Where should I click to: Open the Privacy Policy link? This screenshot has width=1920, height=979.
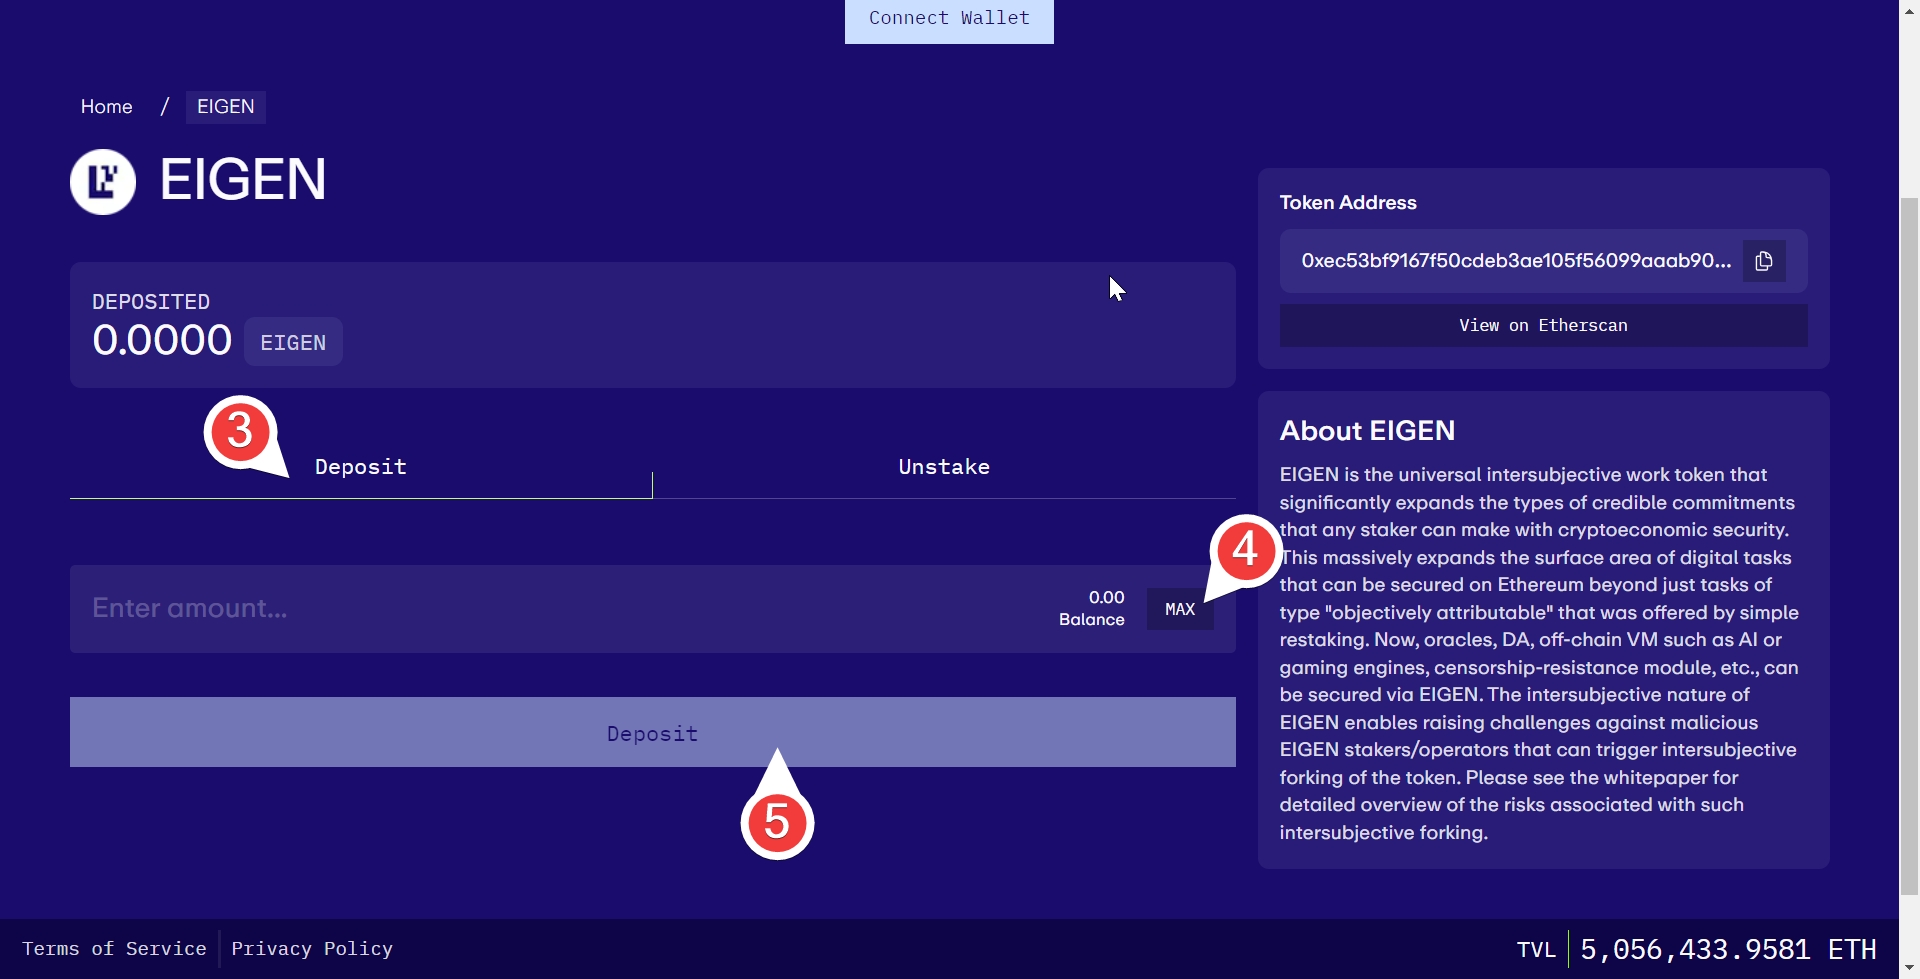point(312,949)
